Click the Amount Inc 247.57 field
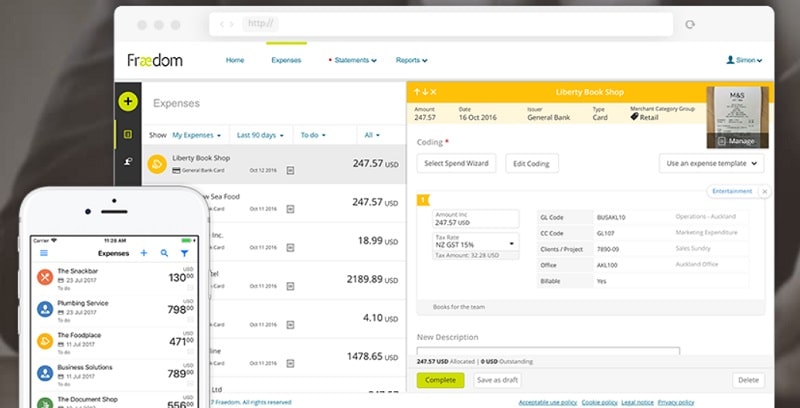800x408 pixels. point(476,219)
